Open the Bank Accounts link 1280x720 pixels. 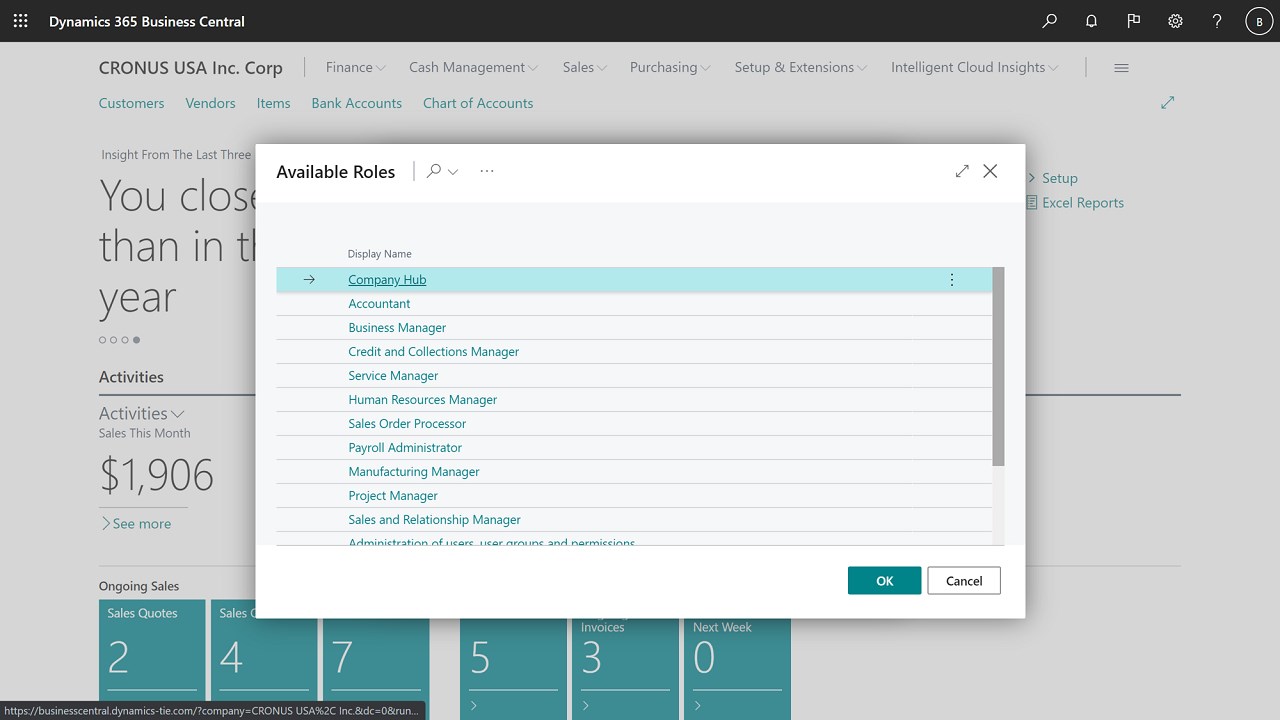(x=356, y=103)
